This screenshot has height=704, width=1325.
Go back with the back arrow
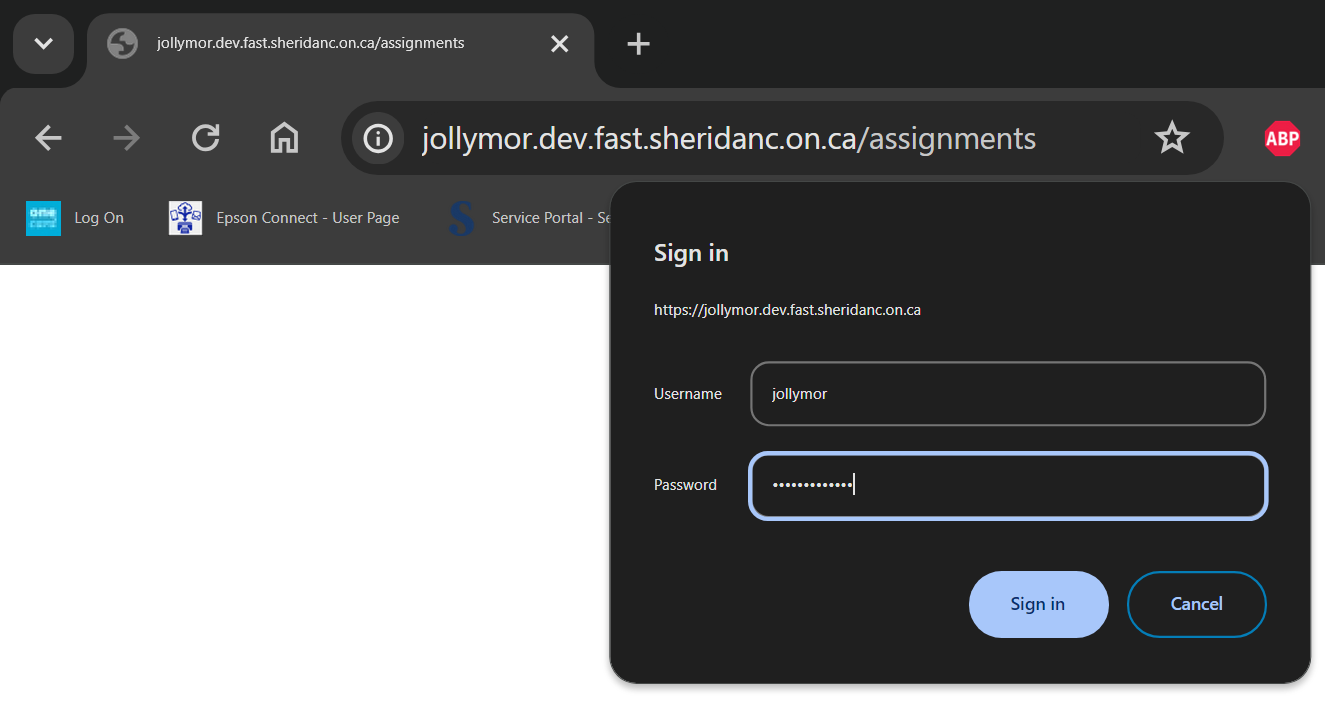[48, 138]
